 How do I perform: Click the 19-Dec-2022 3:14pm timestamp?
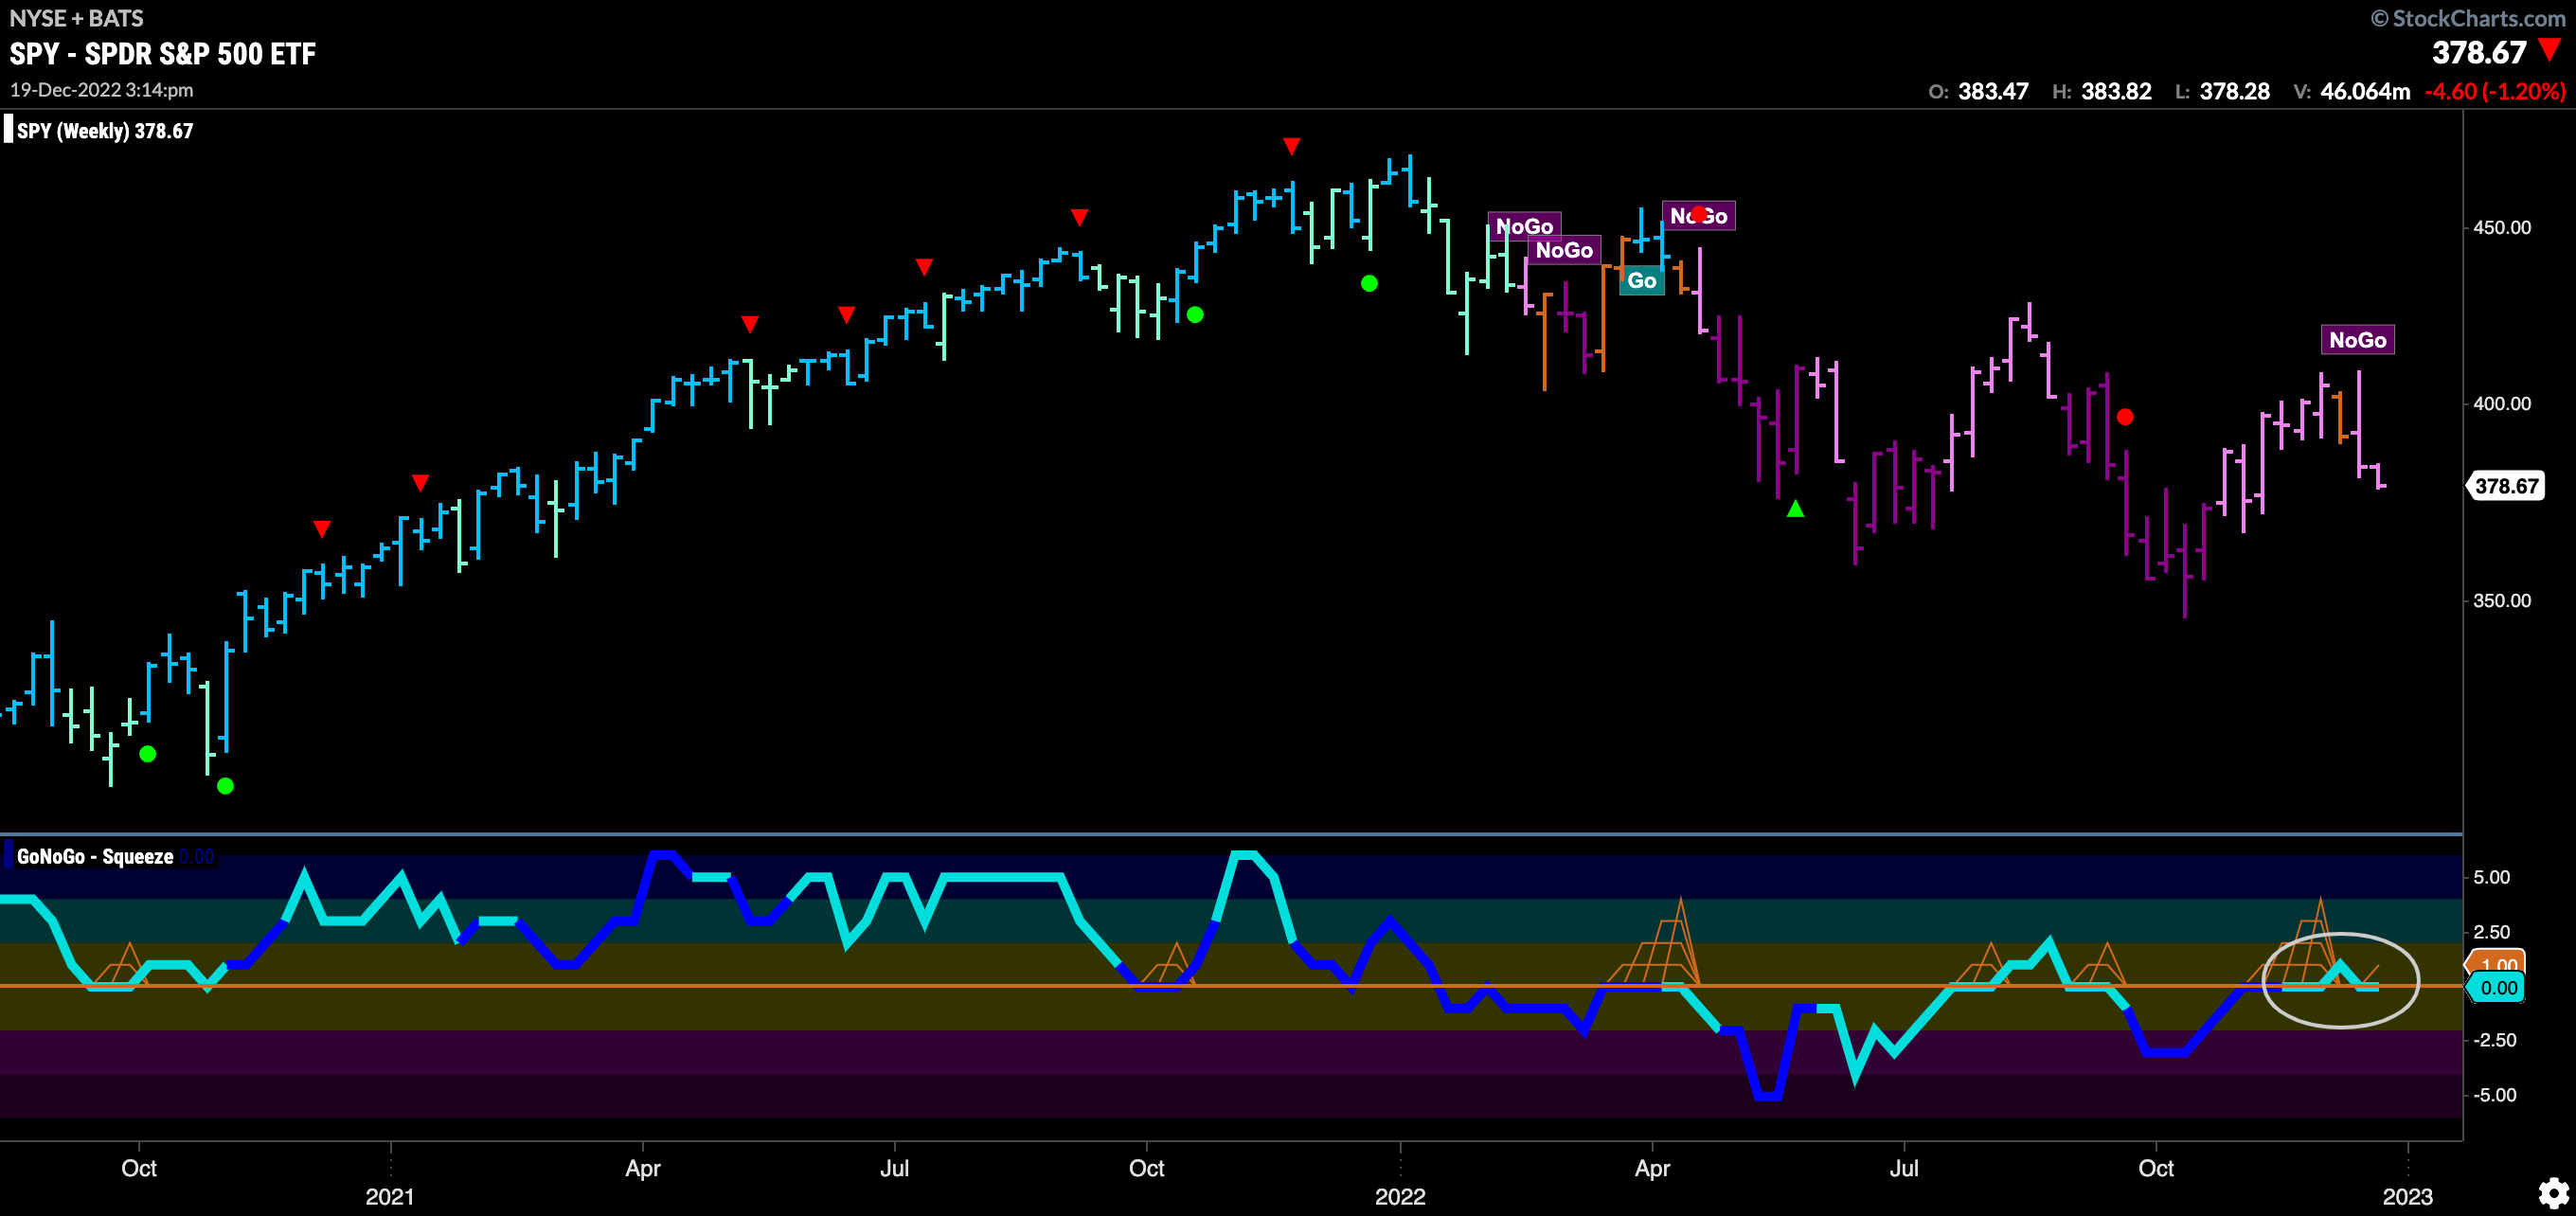(x=102, y=90)
